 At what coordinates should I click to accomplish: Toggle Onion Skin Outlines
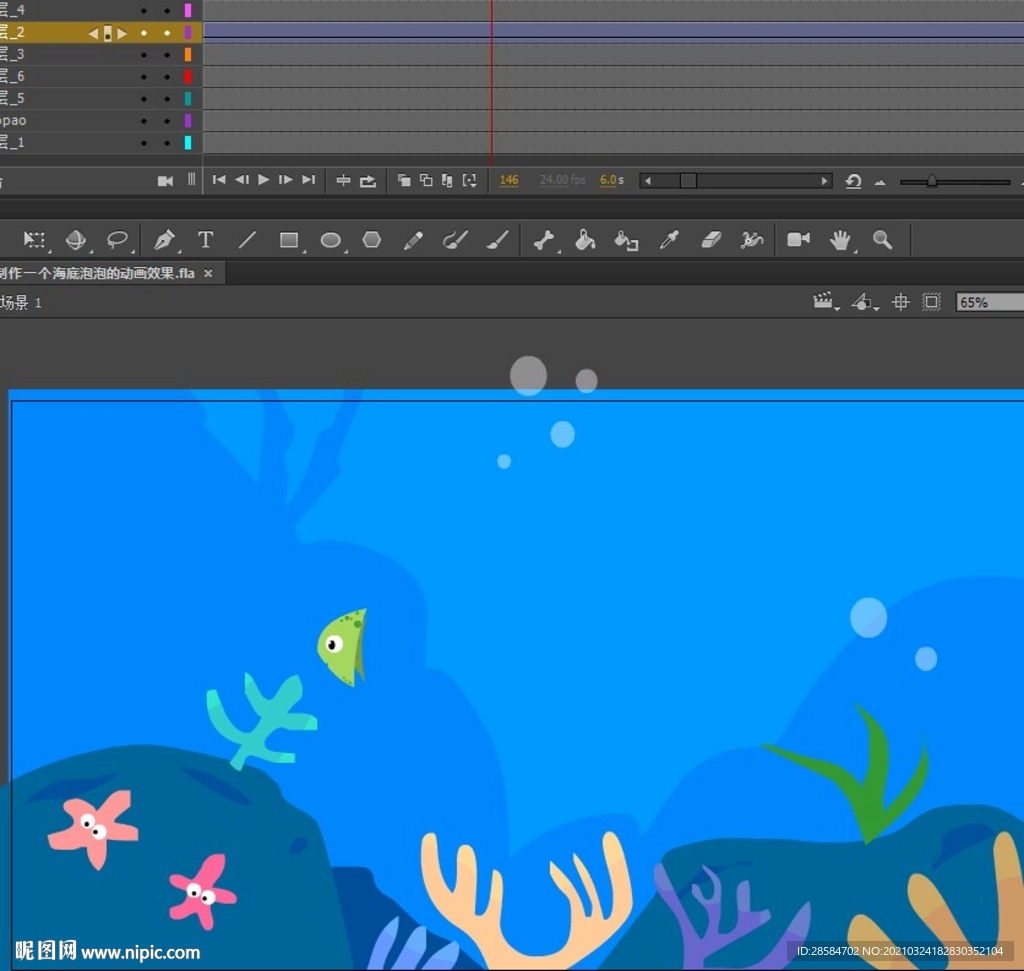tap(426, 180)
